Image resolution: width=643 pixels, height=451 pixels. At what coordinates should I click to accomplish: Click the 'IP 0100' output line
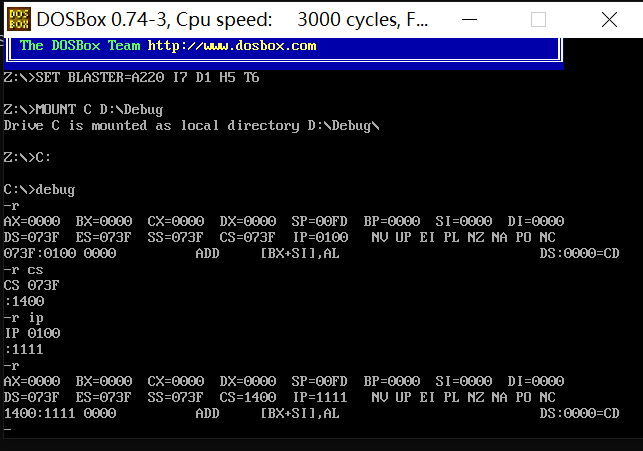tap(32, 333)
